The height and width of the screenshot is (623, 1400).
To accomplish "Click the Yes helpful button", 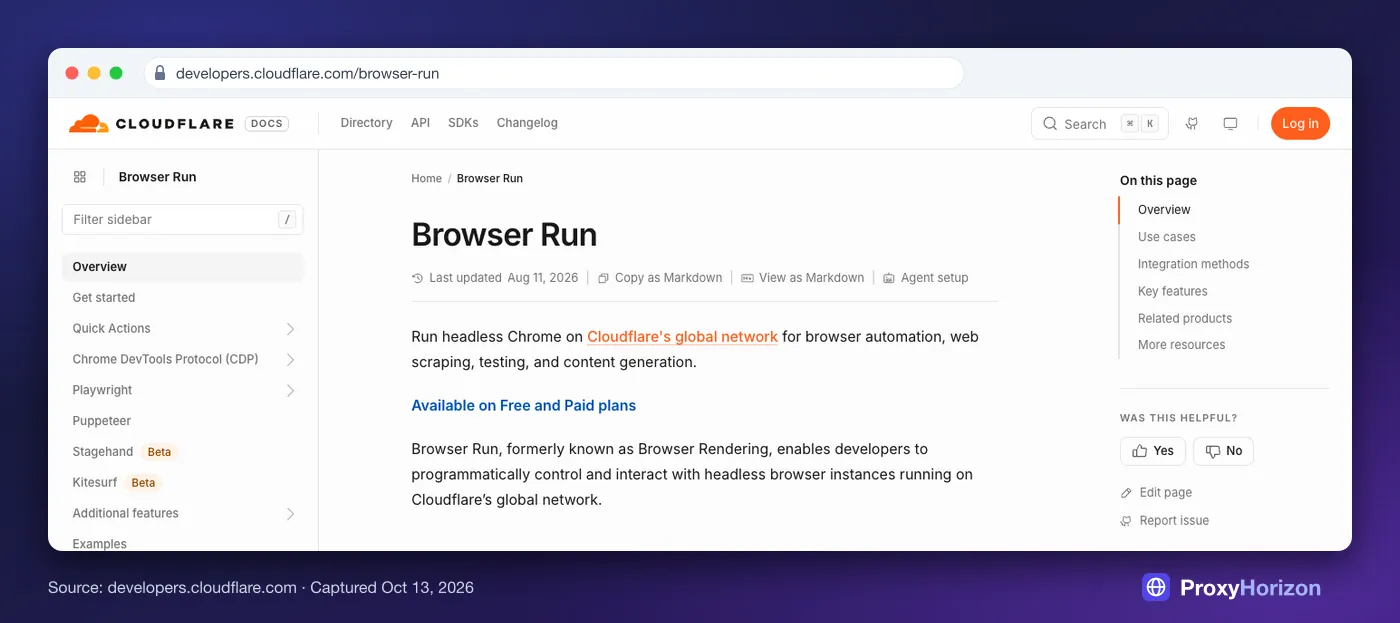I will tap(1153, 451).
